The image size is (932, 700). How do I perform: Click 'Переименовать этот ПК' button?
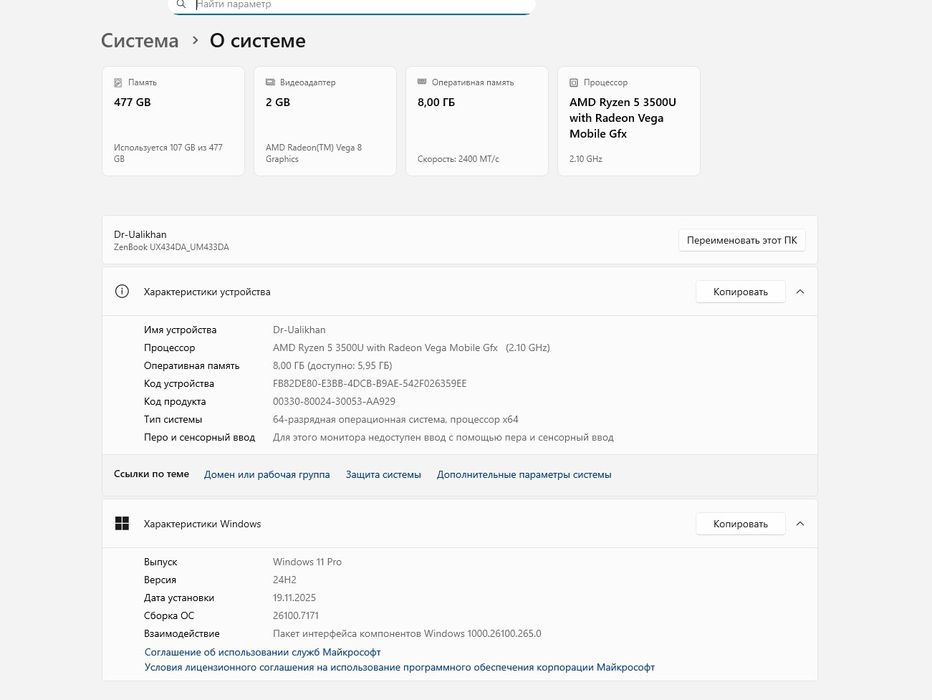pos(742,240)
